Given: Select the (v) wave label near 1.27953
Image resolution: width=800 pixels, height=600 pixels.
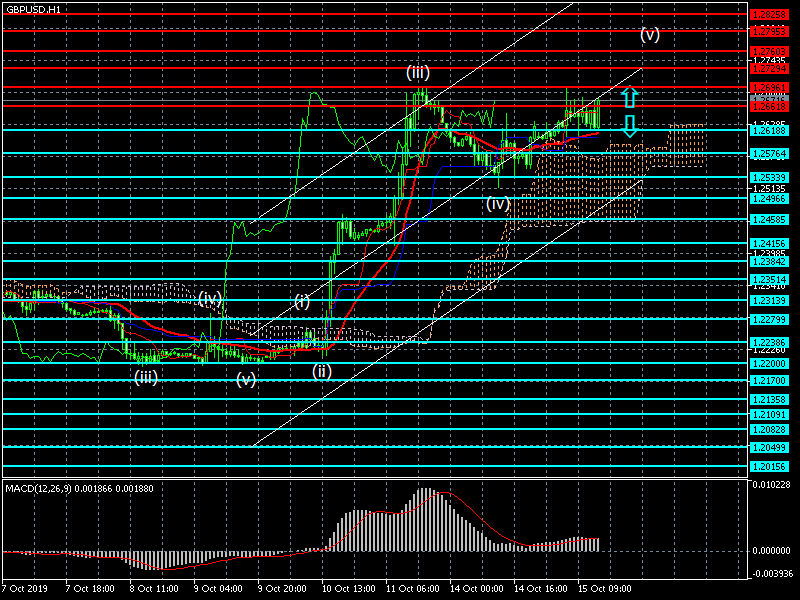Looking at the screenshot, I should (x=650, y=35).
